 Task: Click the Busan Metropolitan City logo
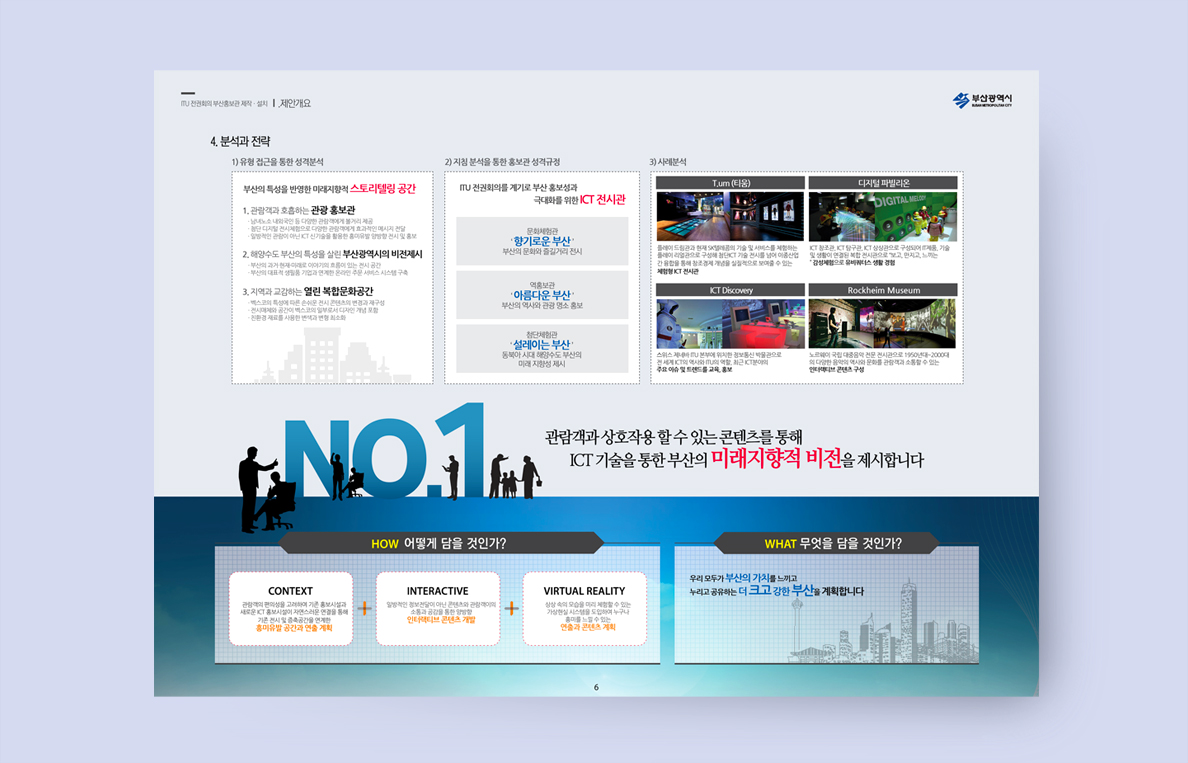point(983,100)
